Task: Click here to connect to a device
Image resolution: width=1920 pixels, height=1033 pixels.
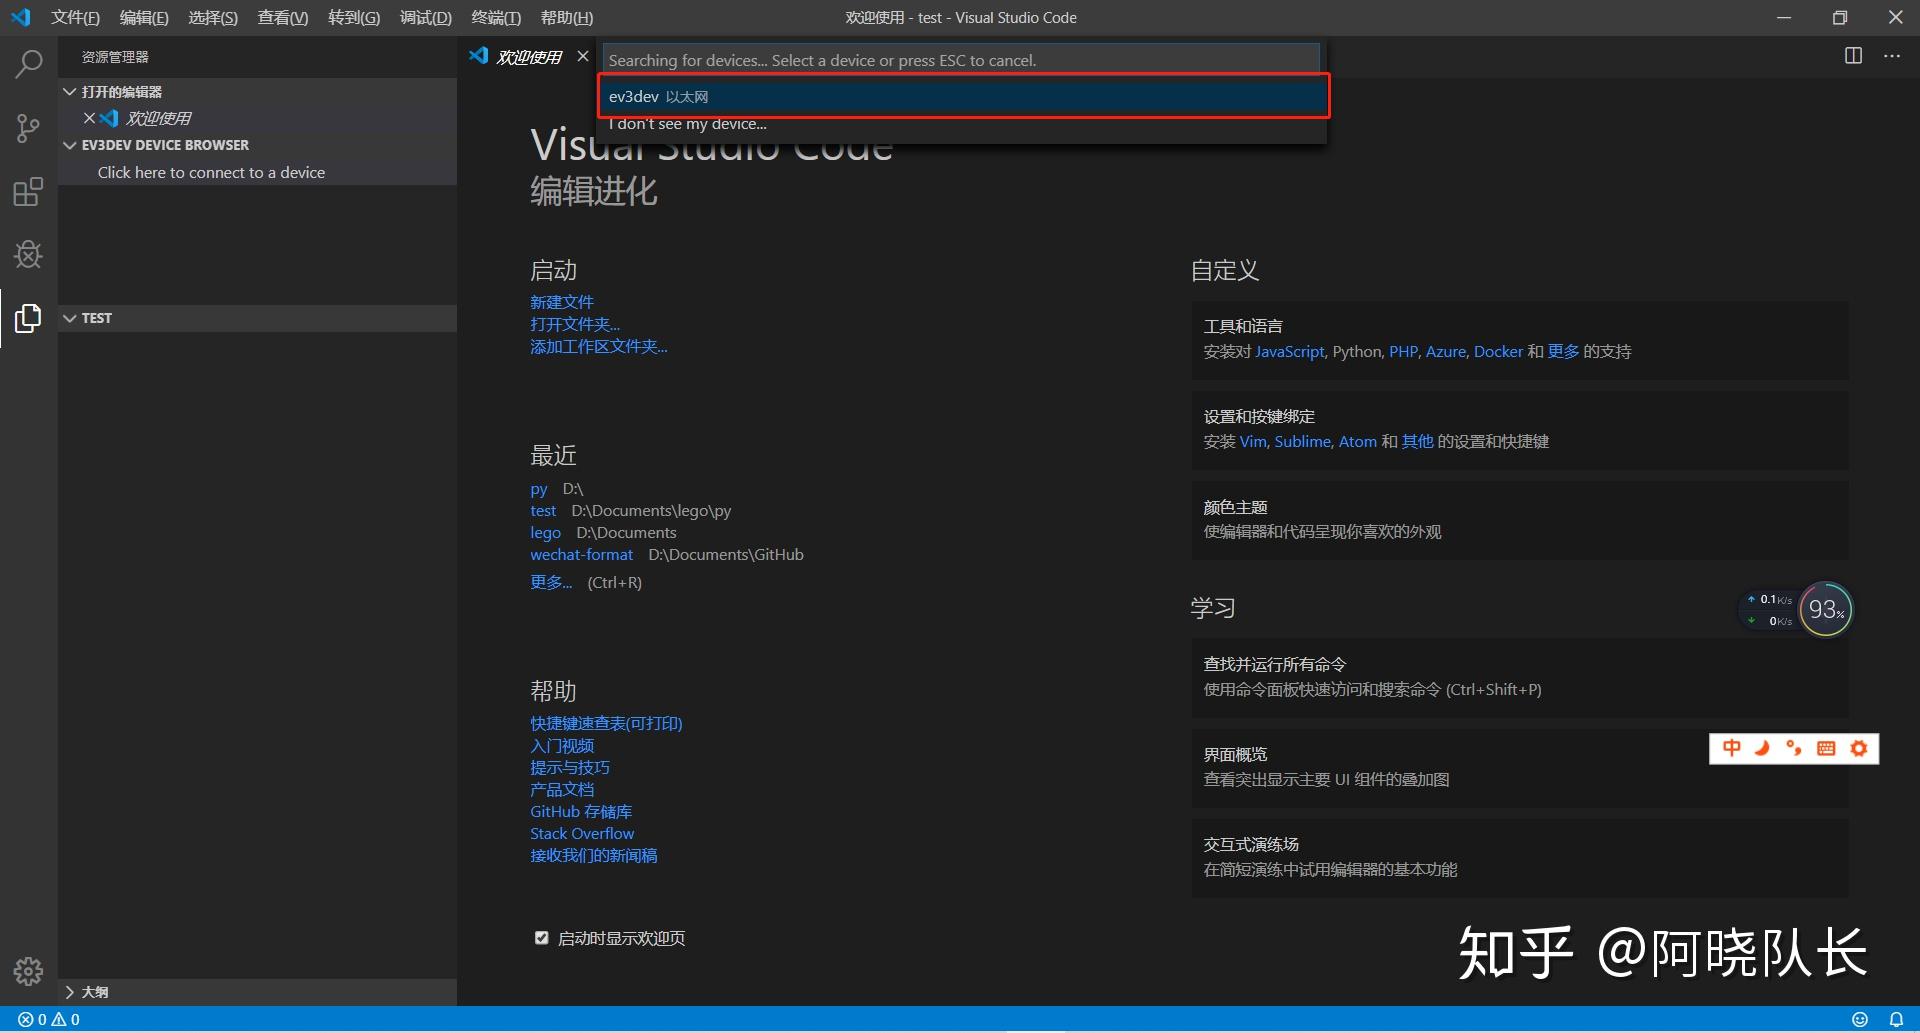Action: 211,172
